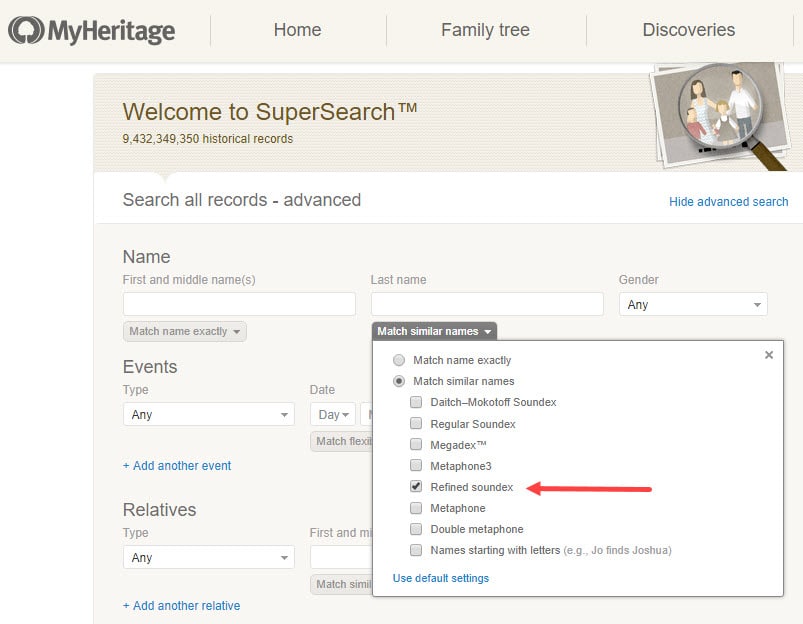Enable Names starting with letters checkbox
Viewport: 803px width, 624px height.
[416, 550]
